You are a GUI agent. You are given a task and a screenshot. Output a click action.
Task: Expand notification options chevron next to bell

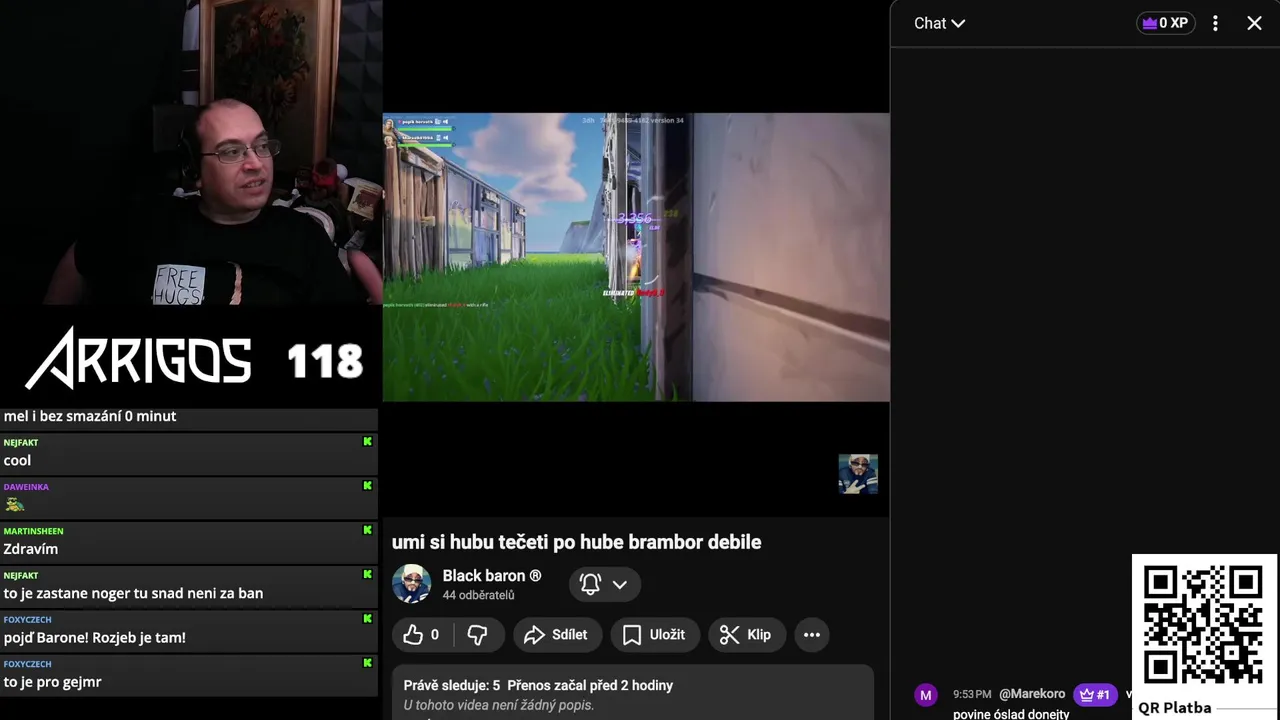tap(620, 584)
